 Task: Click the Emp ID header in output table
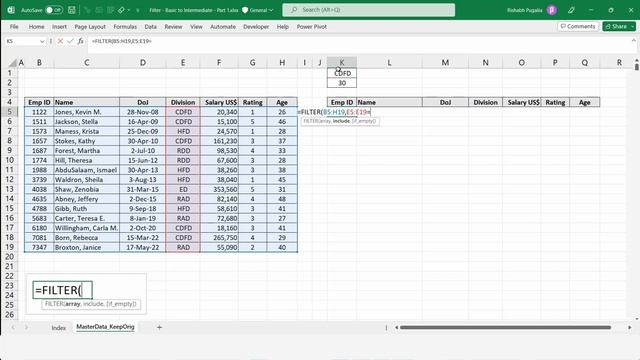342,102
